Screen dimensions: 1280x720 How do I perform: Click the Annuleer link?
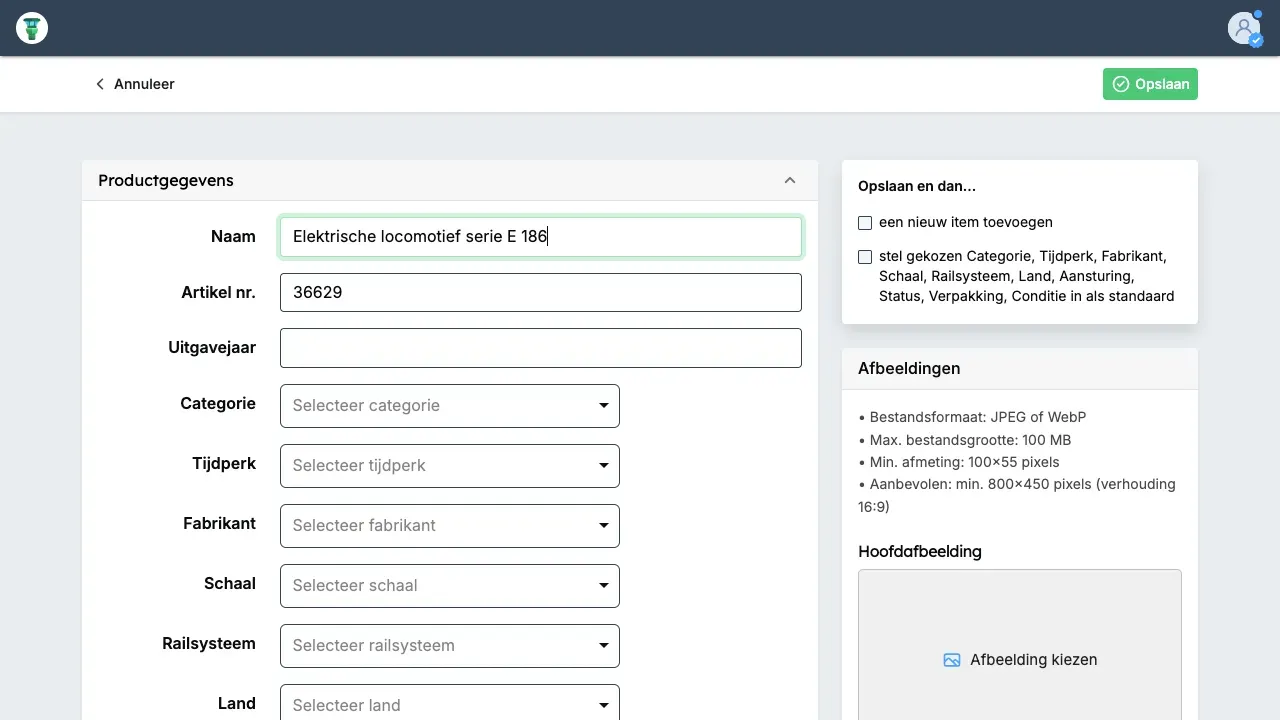click(144, 84)
